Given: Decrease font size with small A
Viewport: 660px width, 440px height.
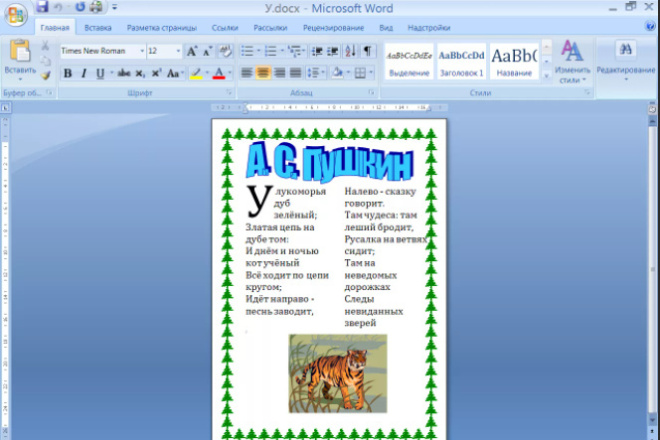Looking at the screenshot, I should (x=207, y=51).
